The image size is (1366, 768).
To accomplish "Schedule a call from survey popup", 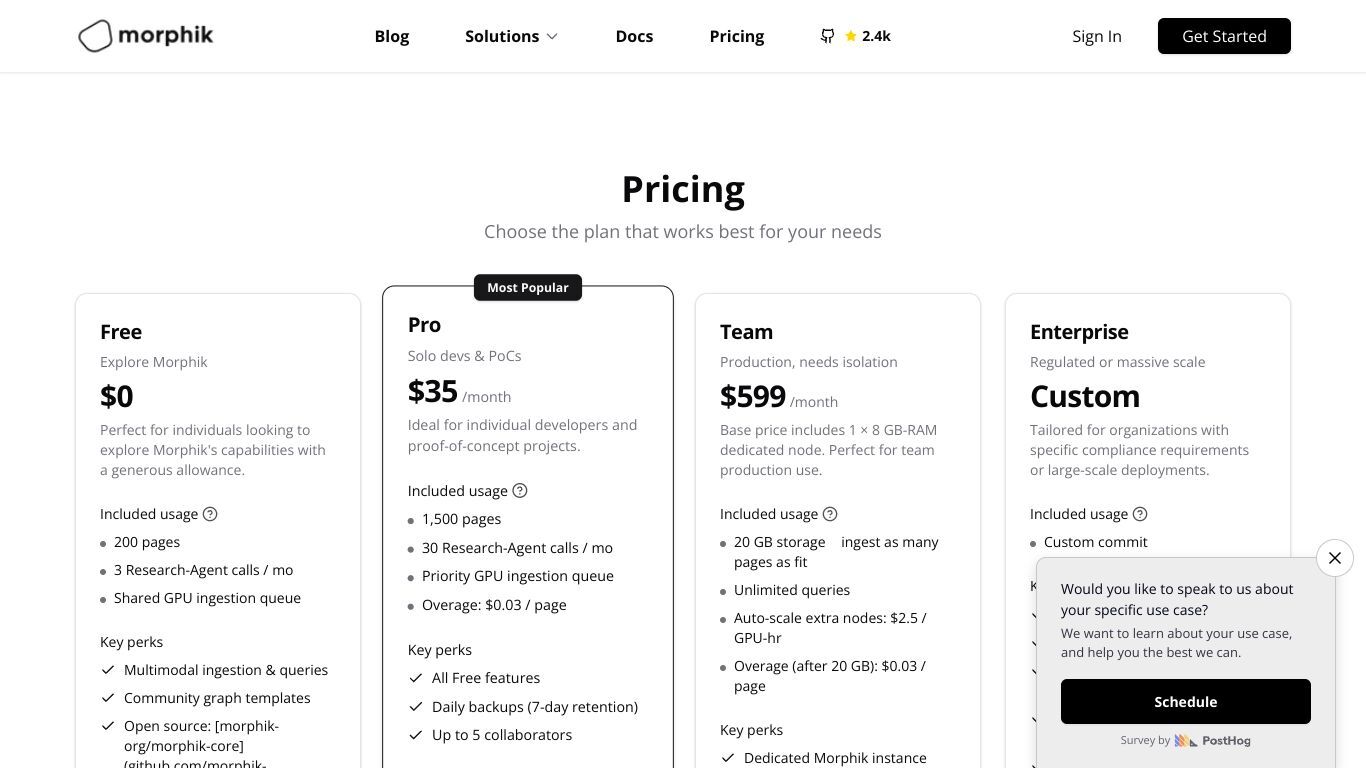I will [x=1186, y=702].
